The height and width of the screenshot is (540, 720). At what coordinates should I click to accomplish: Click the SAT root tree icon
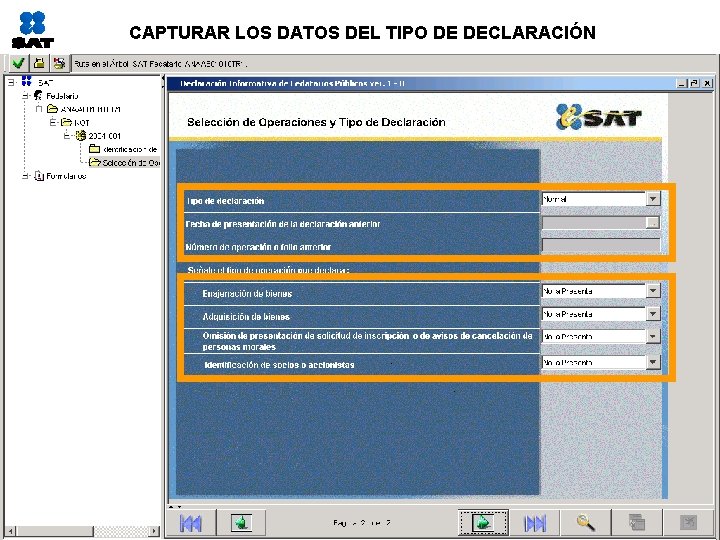[x=27, y=82]
